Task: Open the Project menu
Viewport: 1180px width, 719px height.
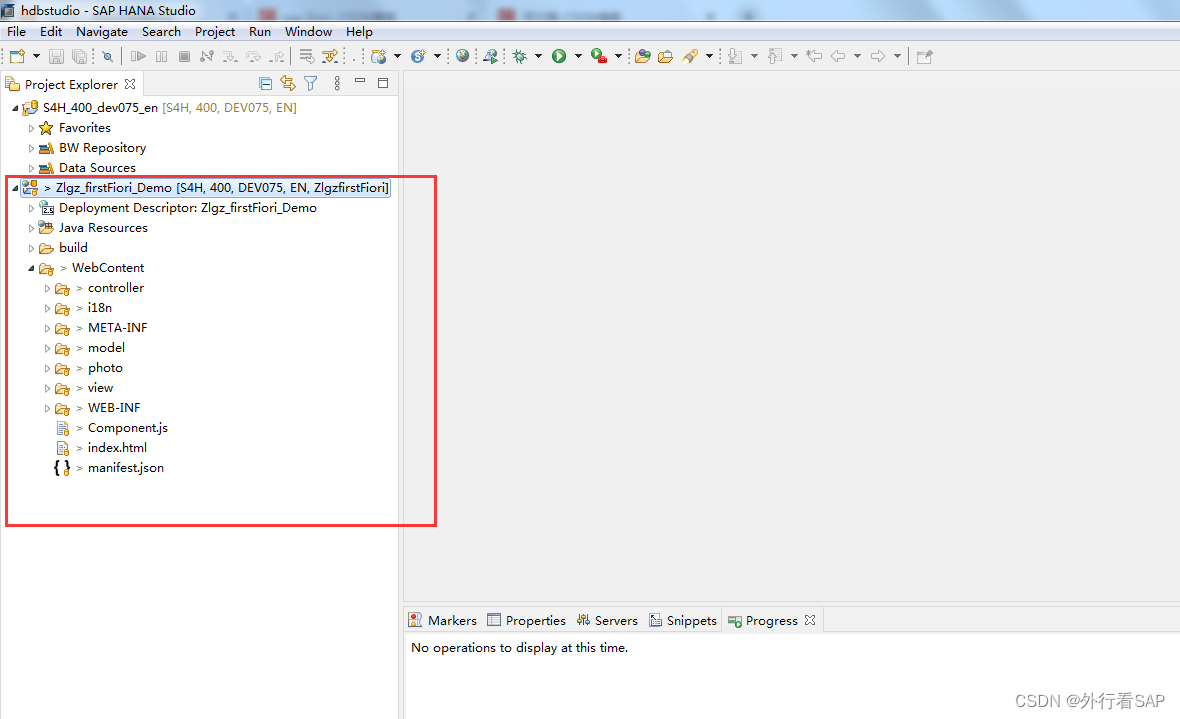Action: pyautogui.click(x=214, y=32)
